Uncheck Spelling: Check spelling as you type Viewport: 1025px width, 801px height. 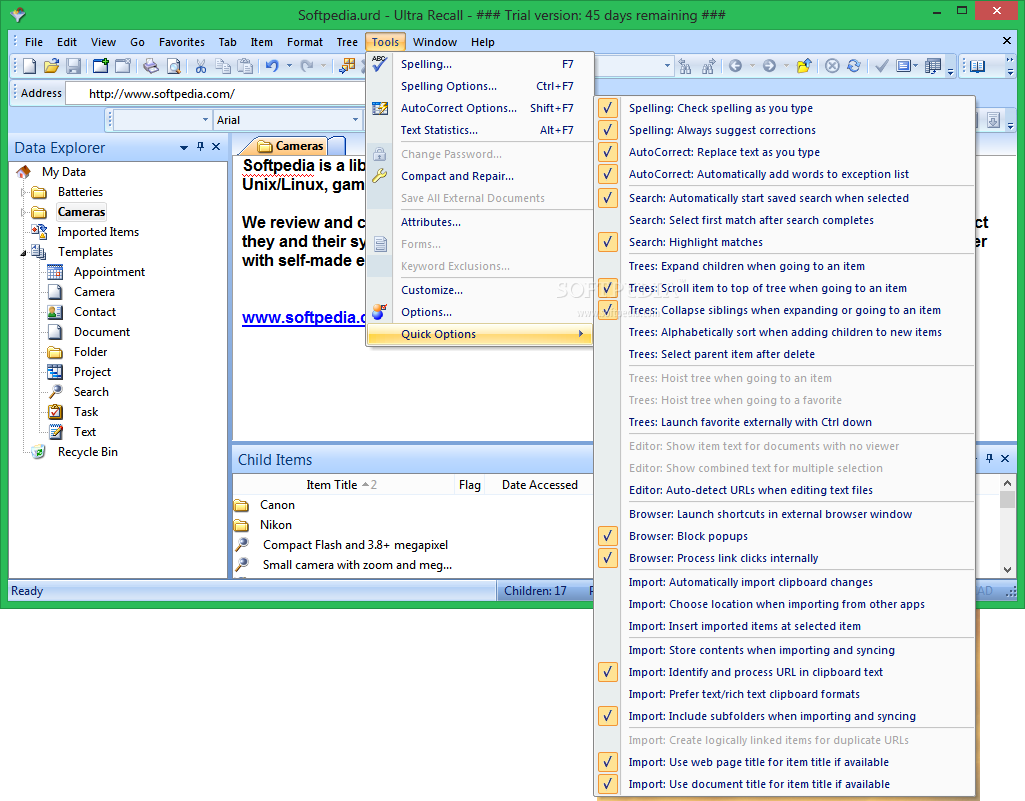(x=607, y=108)
